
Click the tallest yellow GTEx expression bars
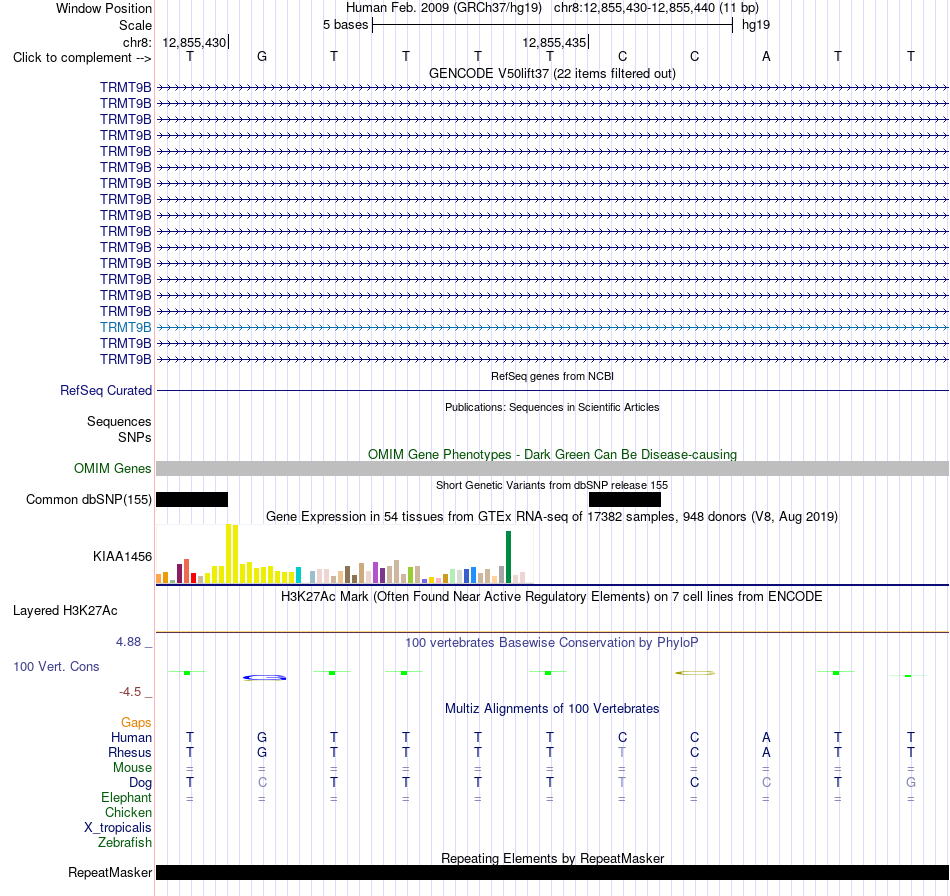tap(232, 554)
